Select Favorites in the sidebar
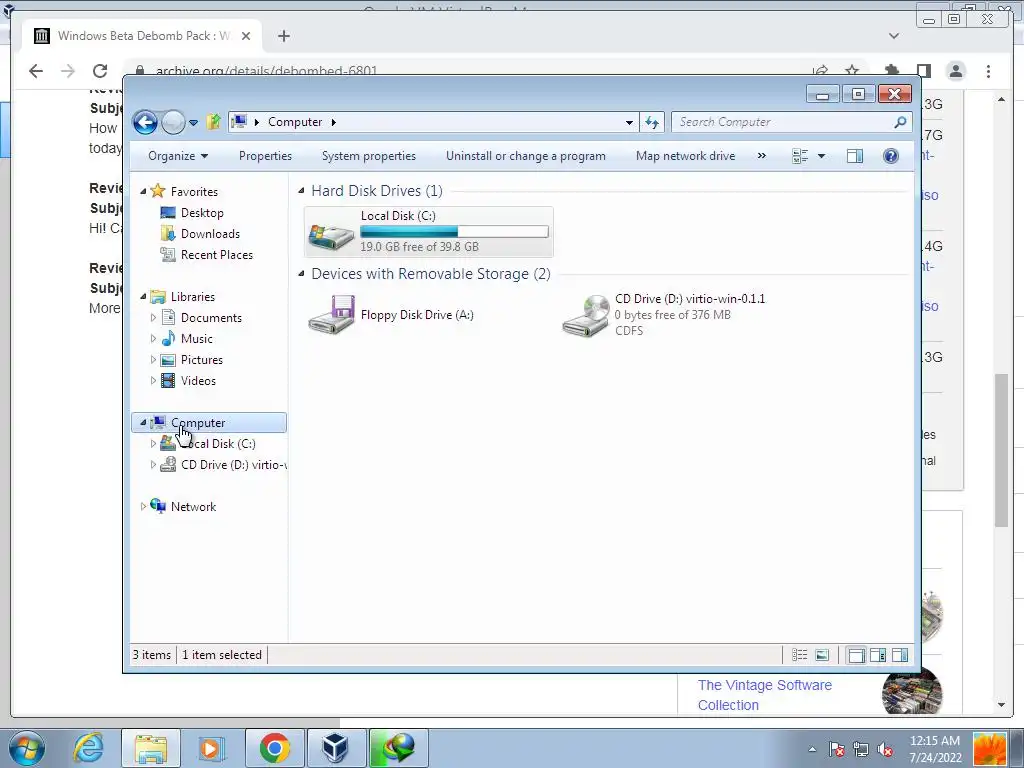 coord(194,191)
